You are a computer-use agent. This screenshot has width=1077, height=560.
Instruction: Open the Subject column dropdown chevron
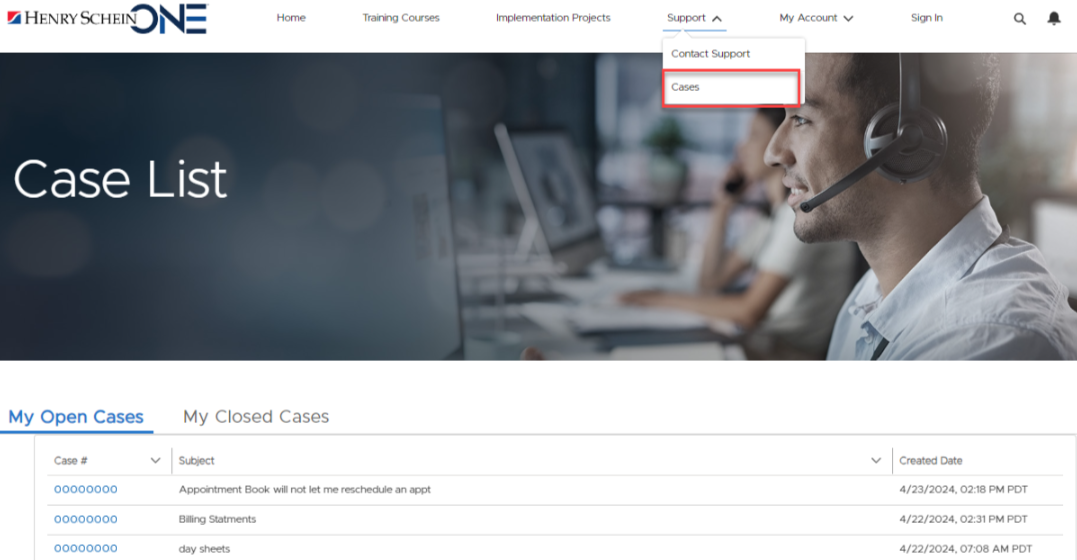click(876, 461)
